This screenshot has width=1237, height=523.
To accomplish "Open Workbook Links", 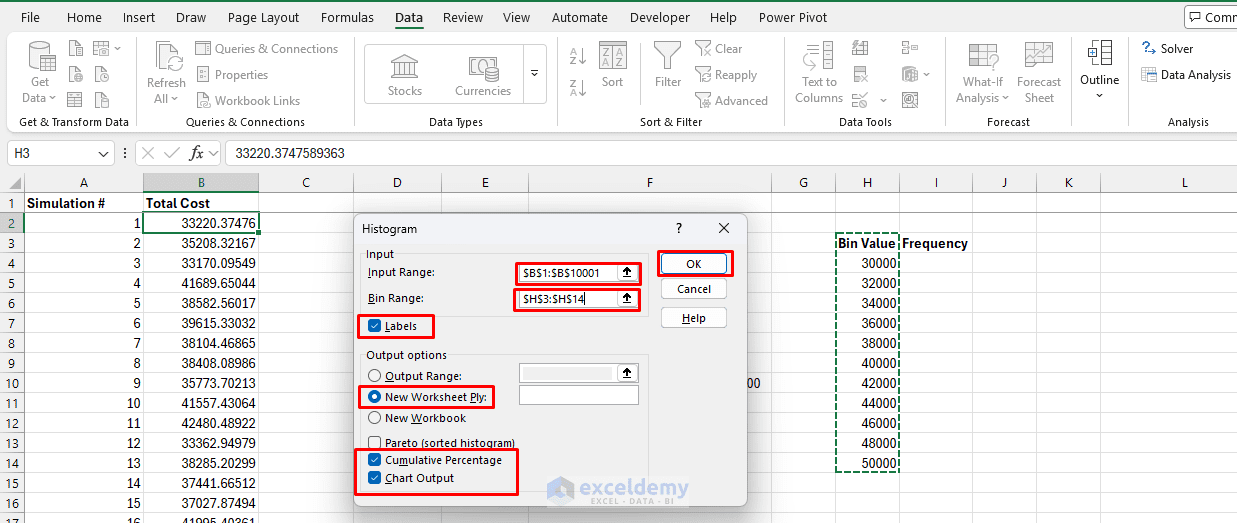I will click(x=248, y=100).
